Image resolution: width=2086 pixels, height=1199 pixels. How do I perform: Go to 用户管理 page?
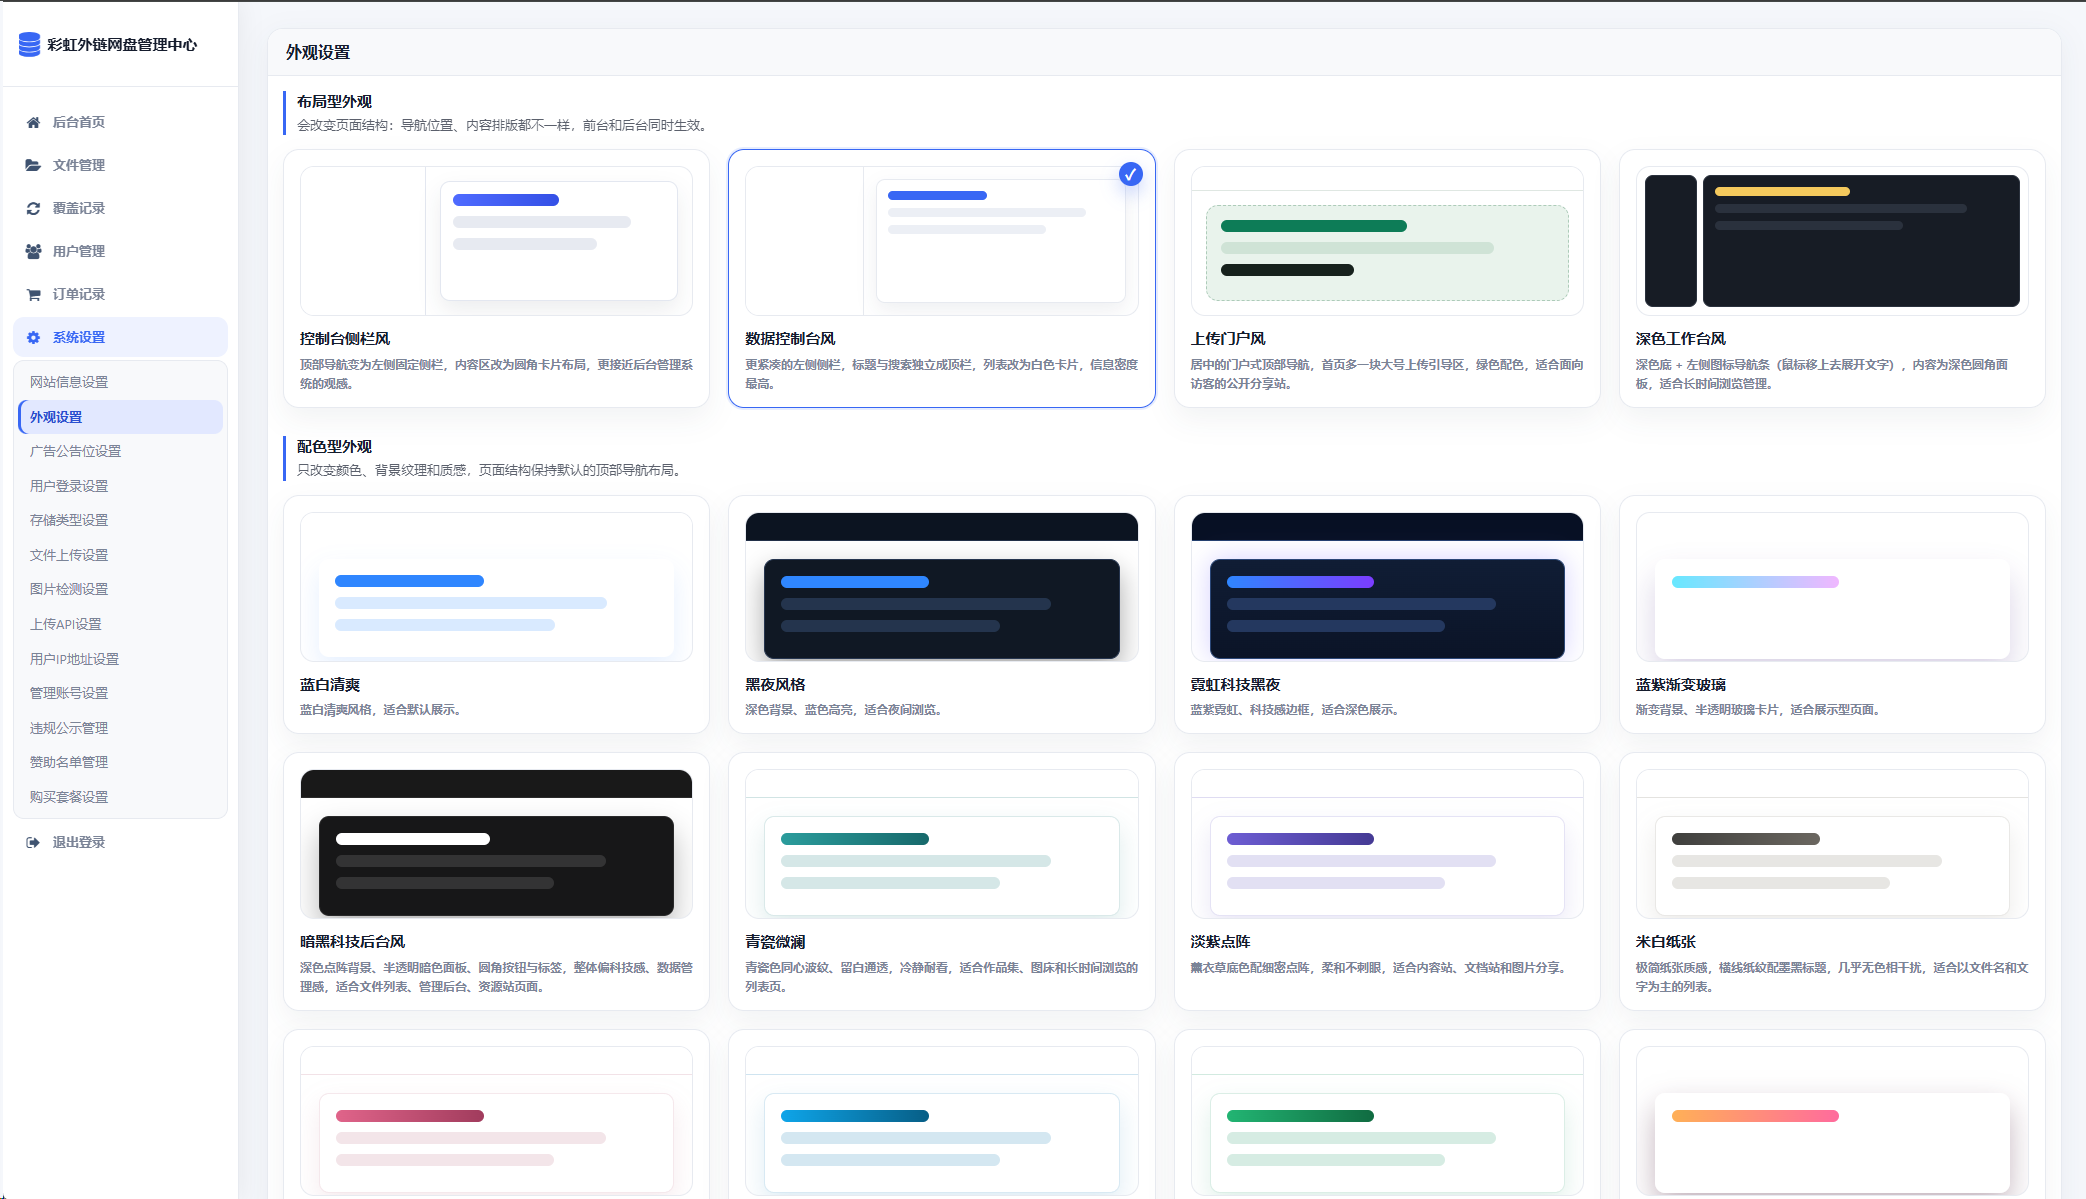(120, 251)
